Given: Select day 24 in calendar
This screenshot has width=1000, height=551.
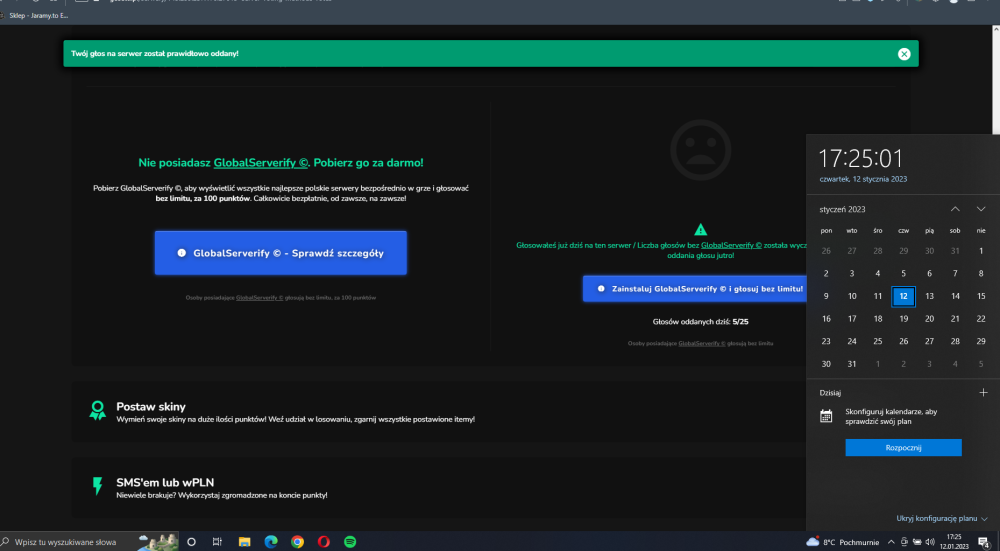Looking at the screenshot, I should click(x=852, y=341).
